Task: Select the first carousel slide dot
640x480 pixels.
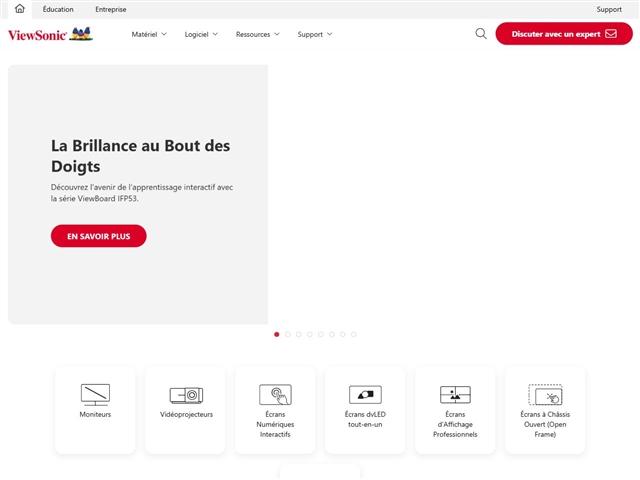Action: [277, 334]
